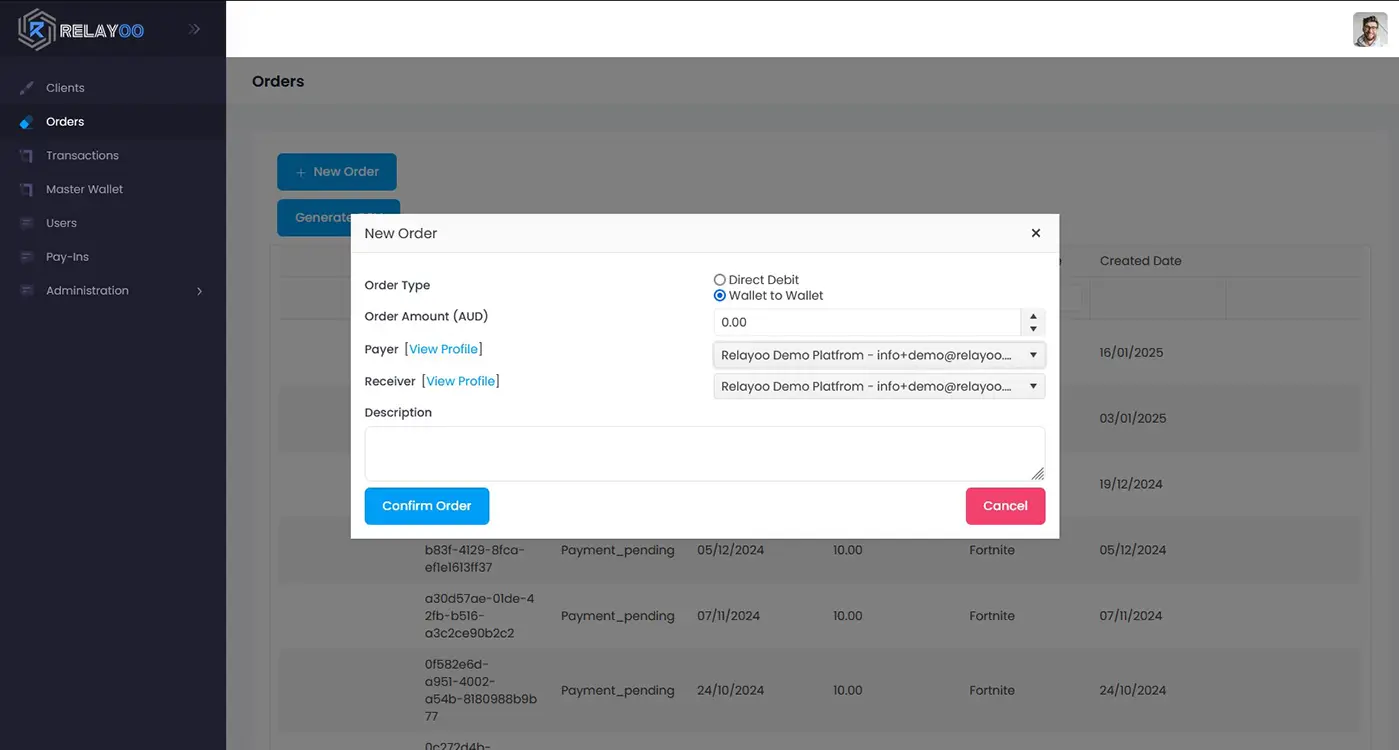This screenshot has height=750, width=1399.
Task: Open the user profile avatar
Action: coord(1369,30)
